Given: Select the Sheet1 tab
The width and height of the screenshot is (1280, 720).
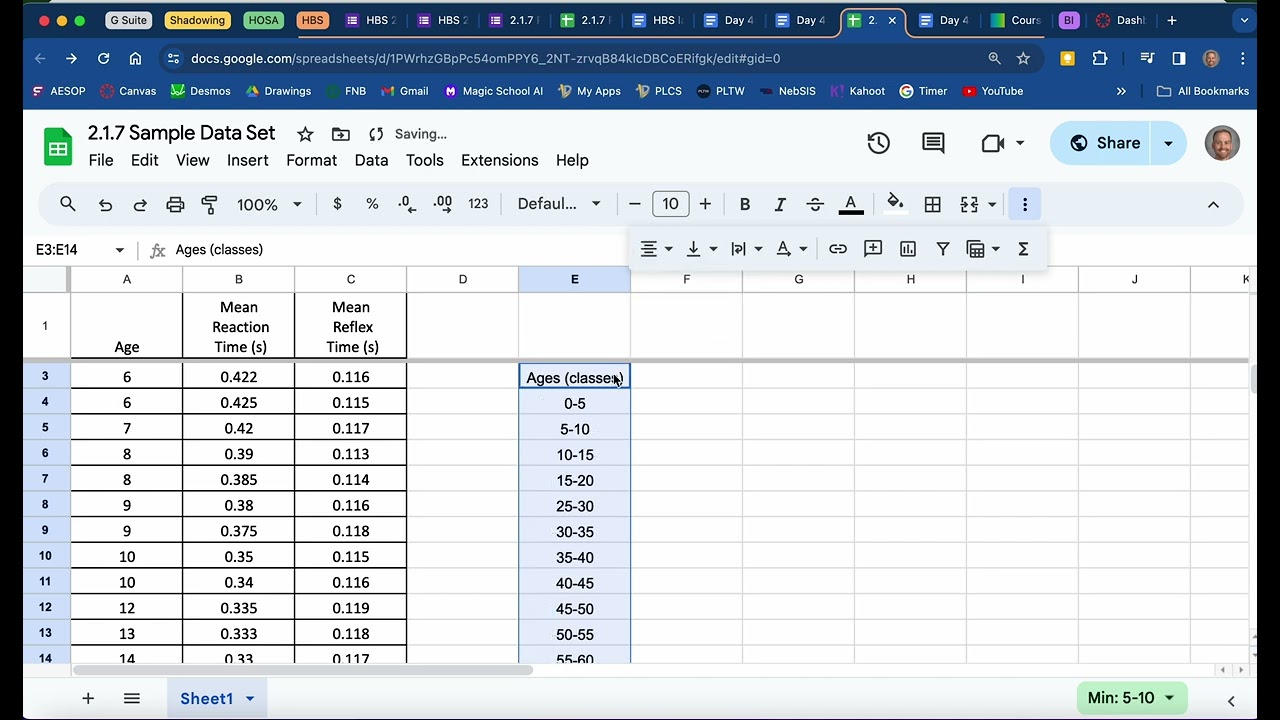Looking at the screenshot, I should 217,698.
